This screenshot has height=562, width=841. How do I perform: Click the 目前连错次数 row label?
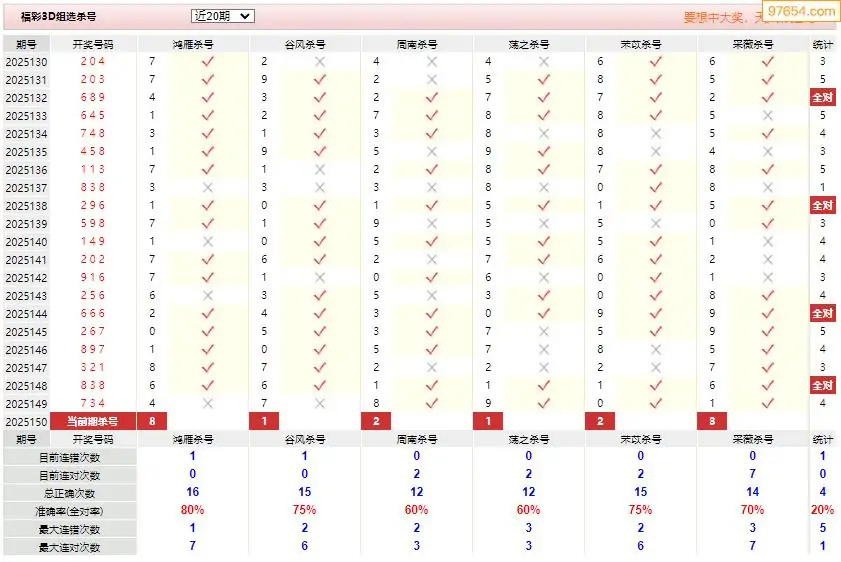pos(70,458)
